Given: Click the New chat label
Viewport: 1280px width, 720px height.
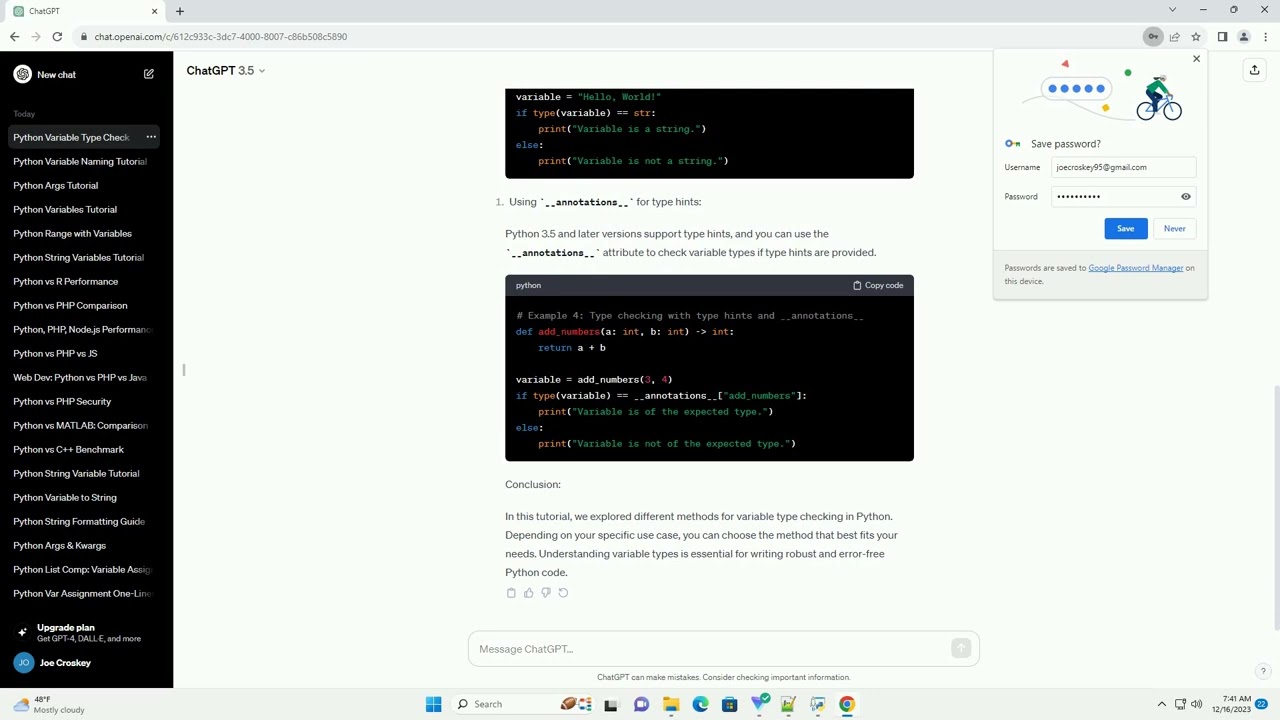Looking at the screenshot, I should pyautogui.click(x=56, y=75).
